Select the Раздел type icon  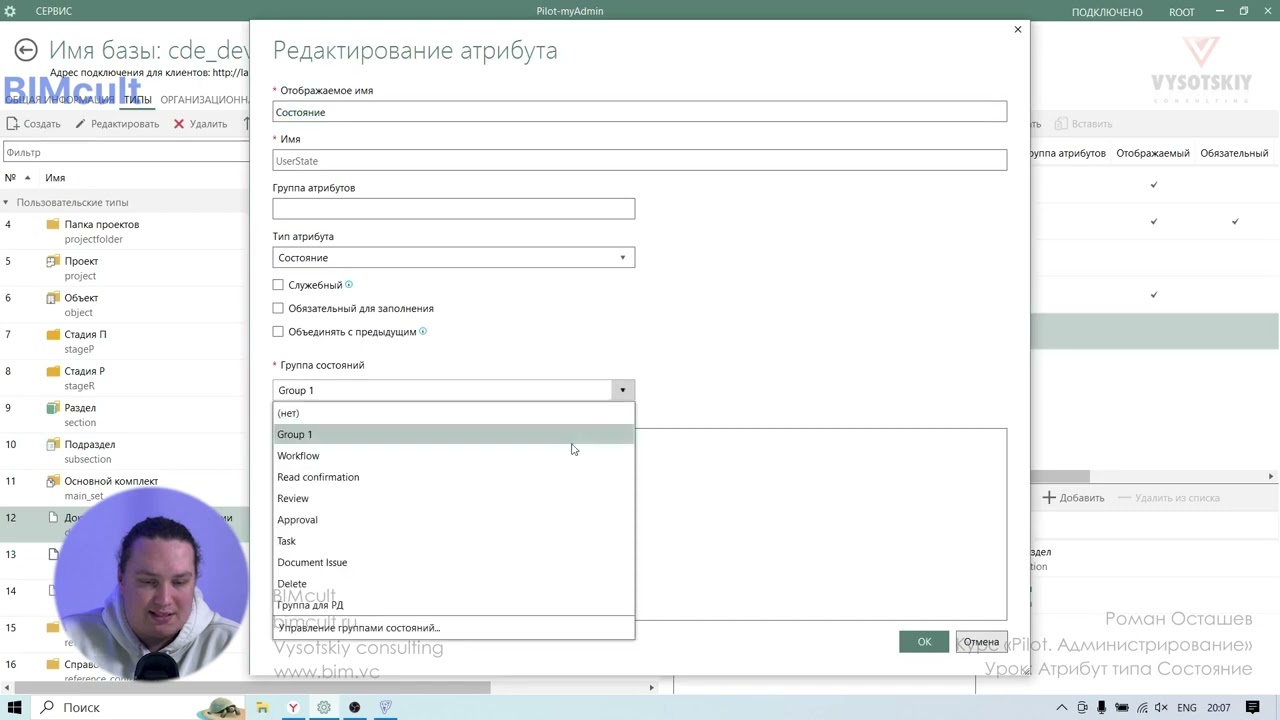[53, 408]
